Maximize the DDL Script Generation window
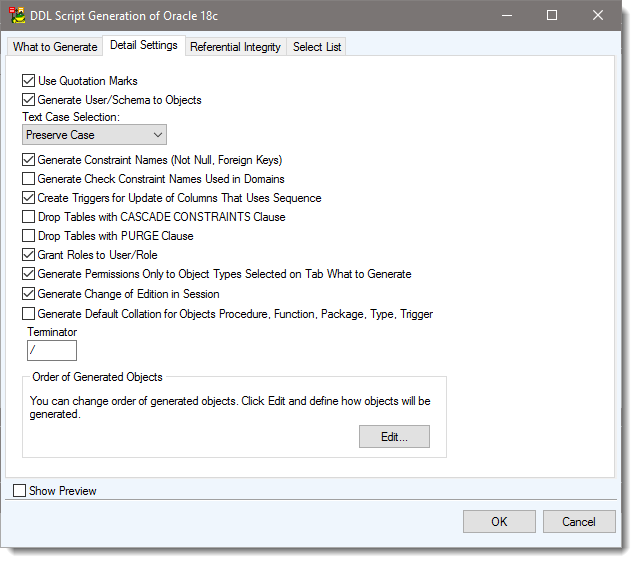637x563 pixels. (552, 15)
